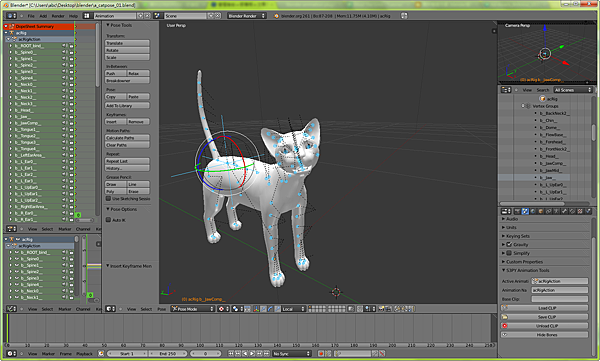Click the red auto-keyframe record button
This screenshot has height=361, width=600.
point(321,354)
